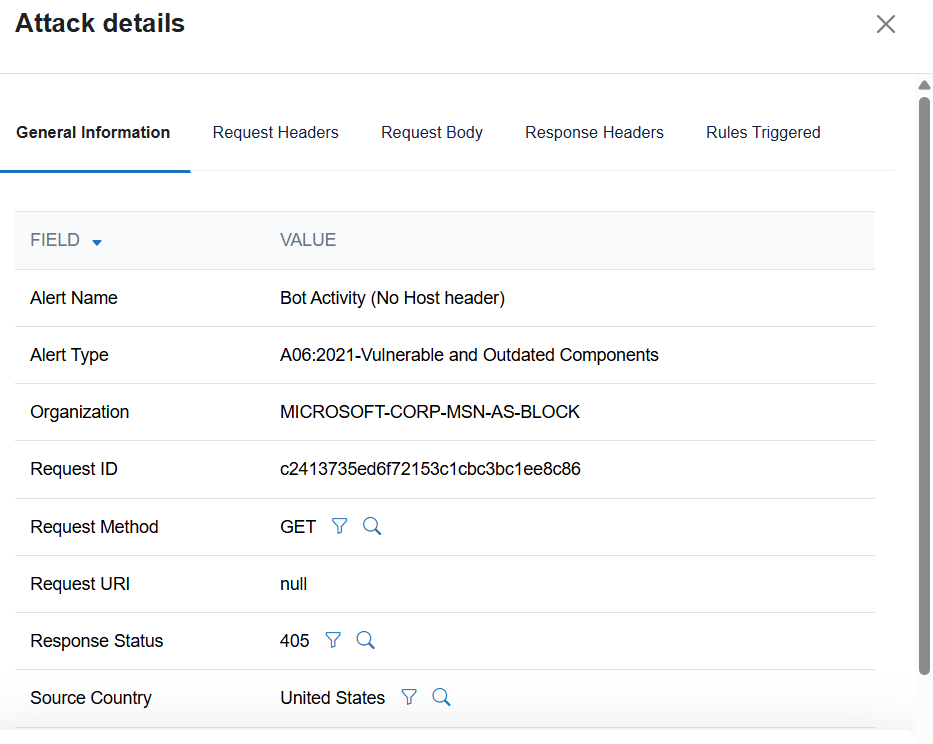933x744 pixels.
Task: Search for source country United States
Action: coord(441,697)
